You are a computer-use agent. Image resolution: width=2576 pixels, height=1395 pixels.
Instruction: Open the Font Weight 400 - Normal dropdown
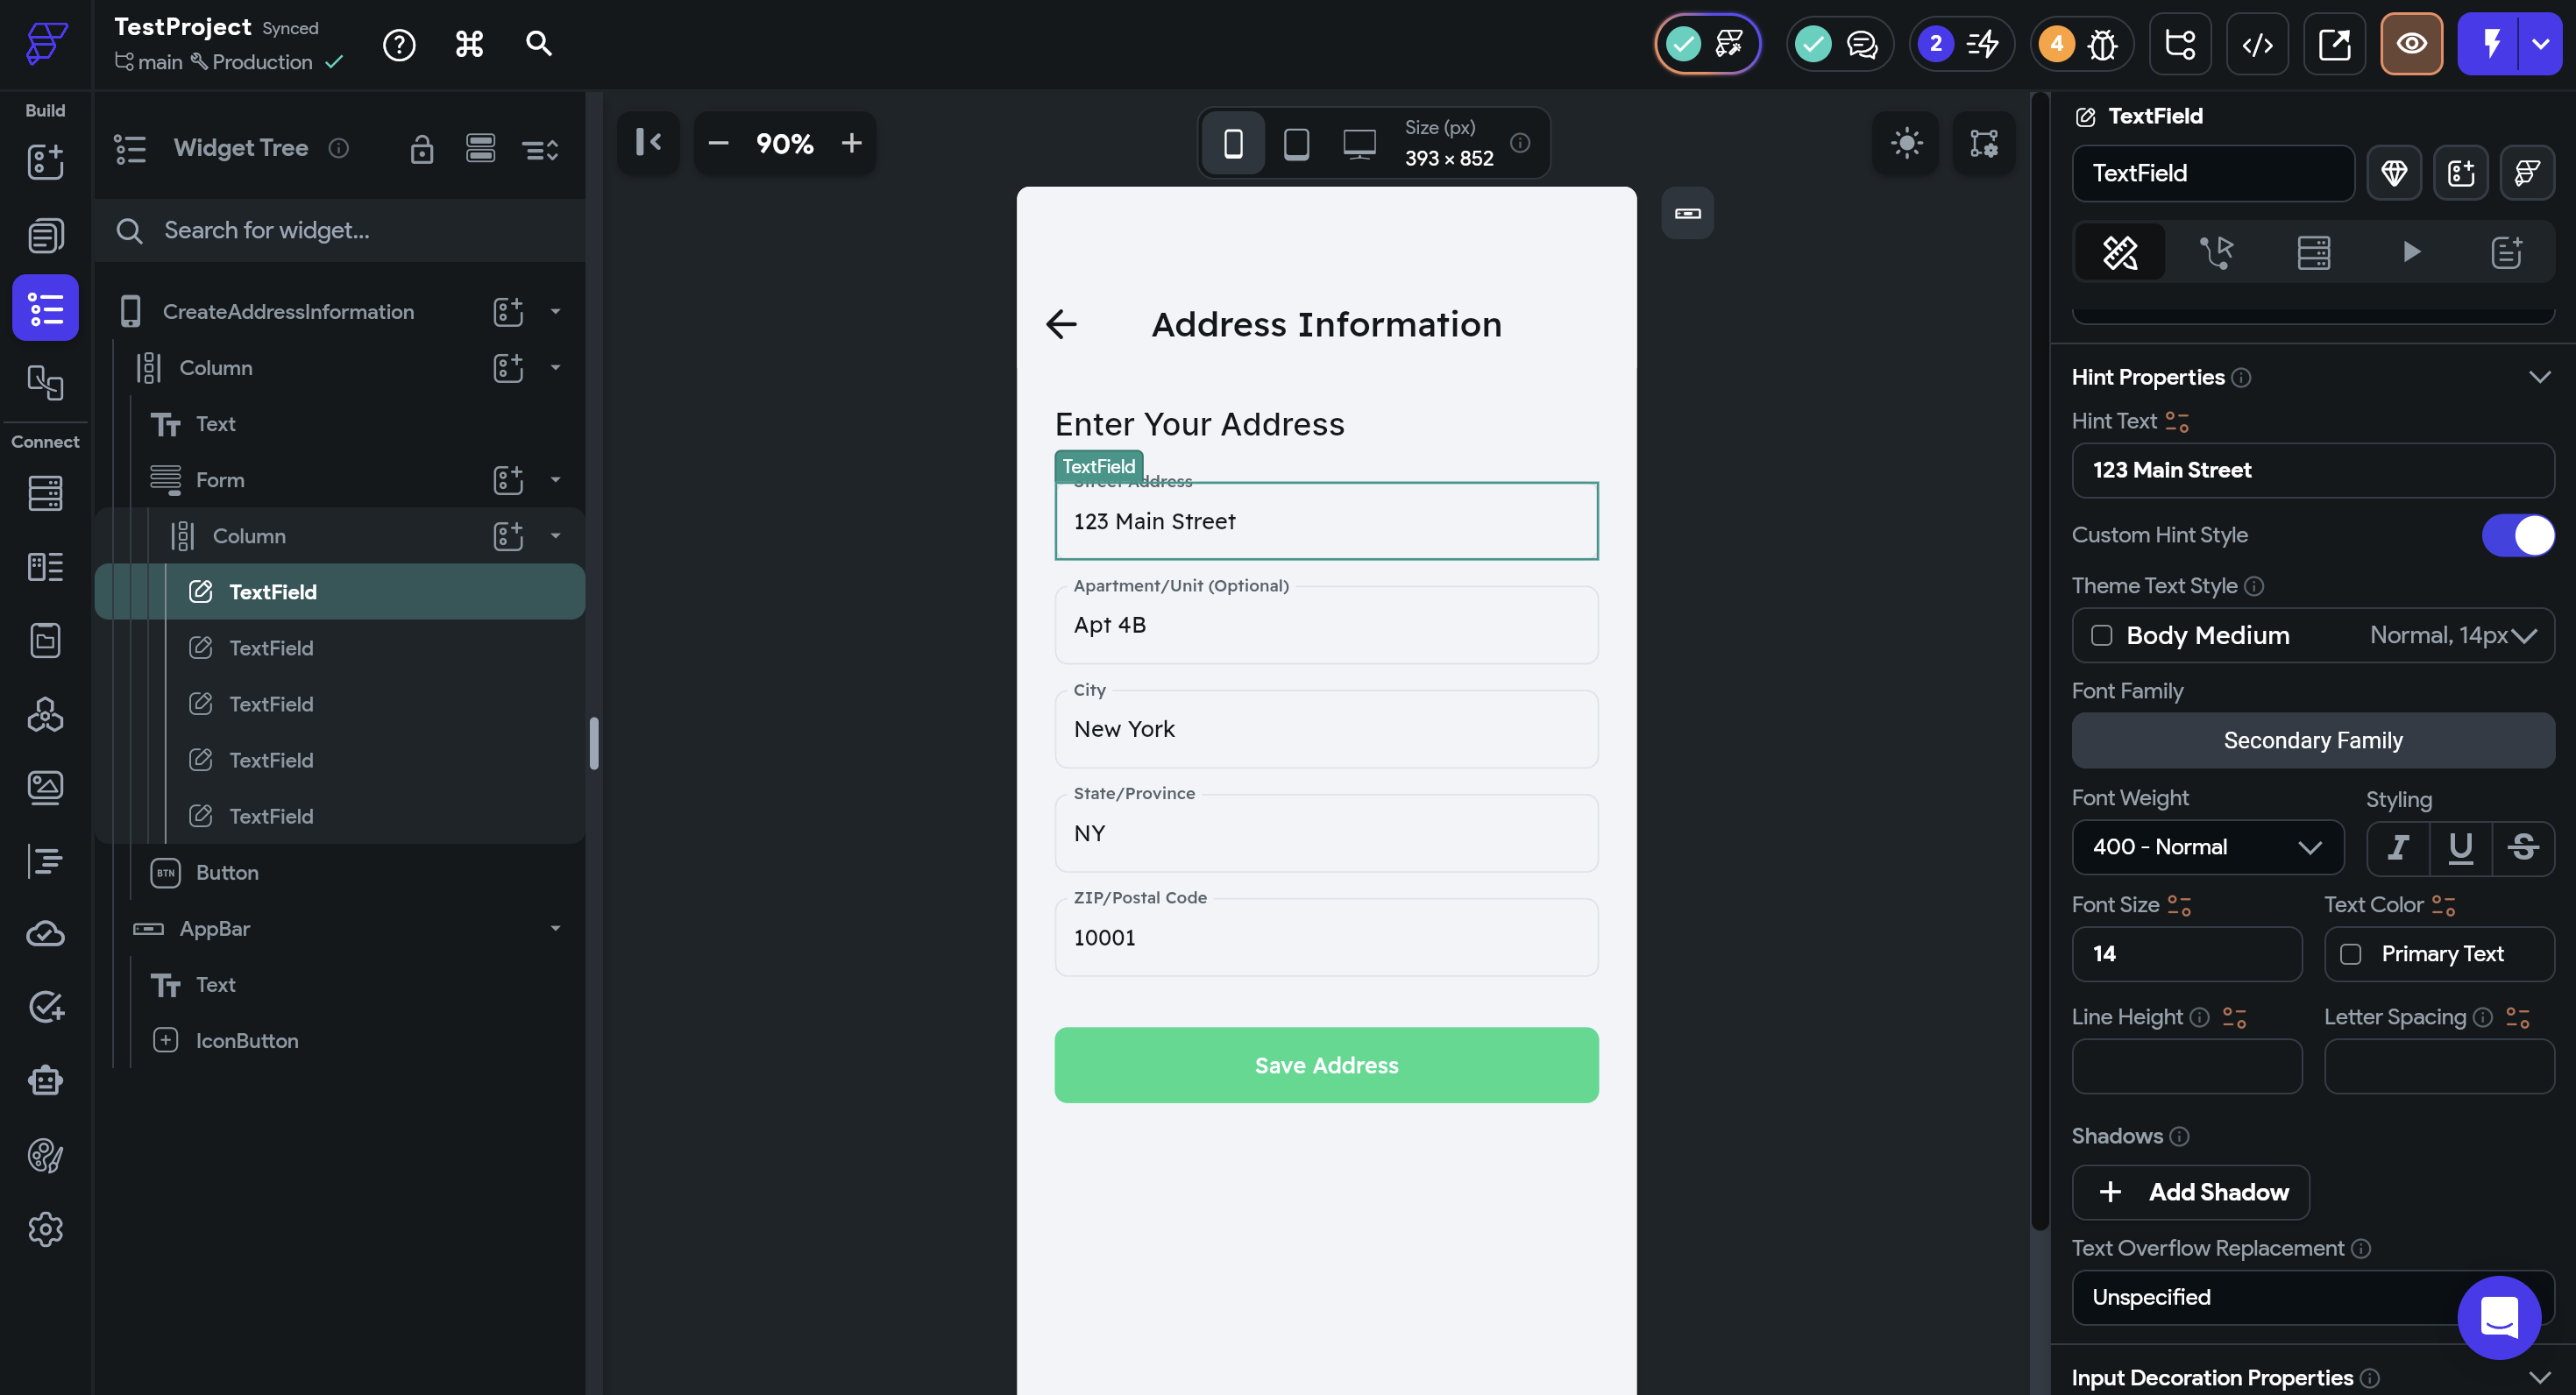click(x=2207, y=847)
